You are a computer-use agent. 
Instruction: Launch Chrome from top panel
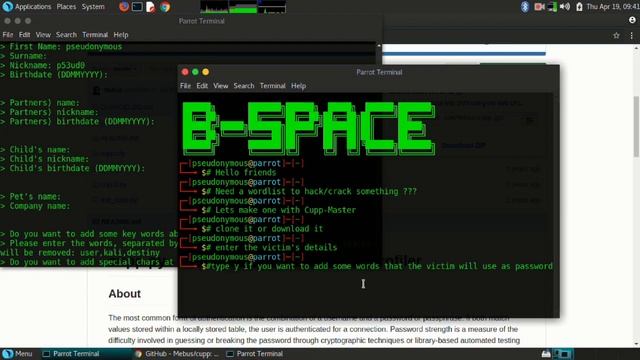[x=165, y=7]
